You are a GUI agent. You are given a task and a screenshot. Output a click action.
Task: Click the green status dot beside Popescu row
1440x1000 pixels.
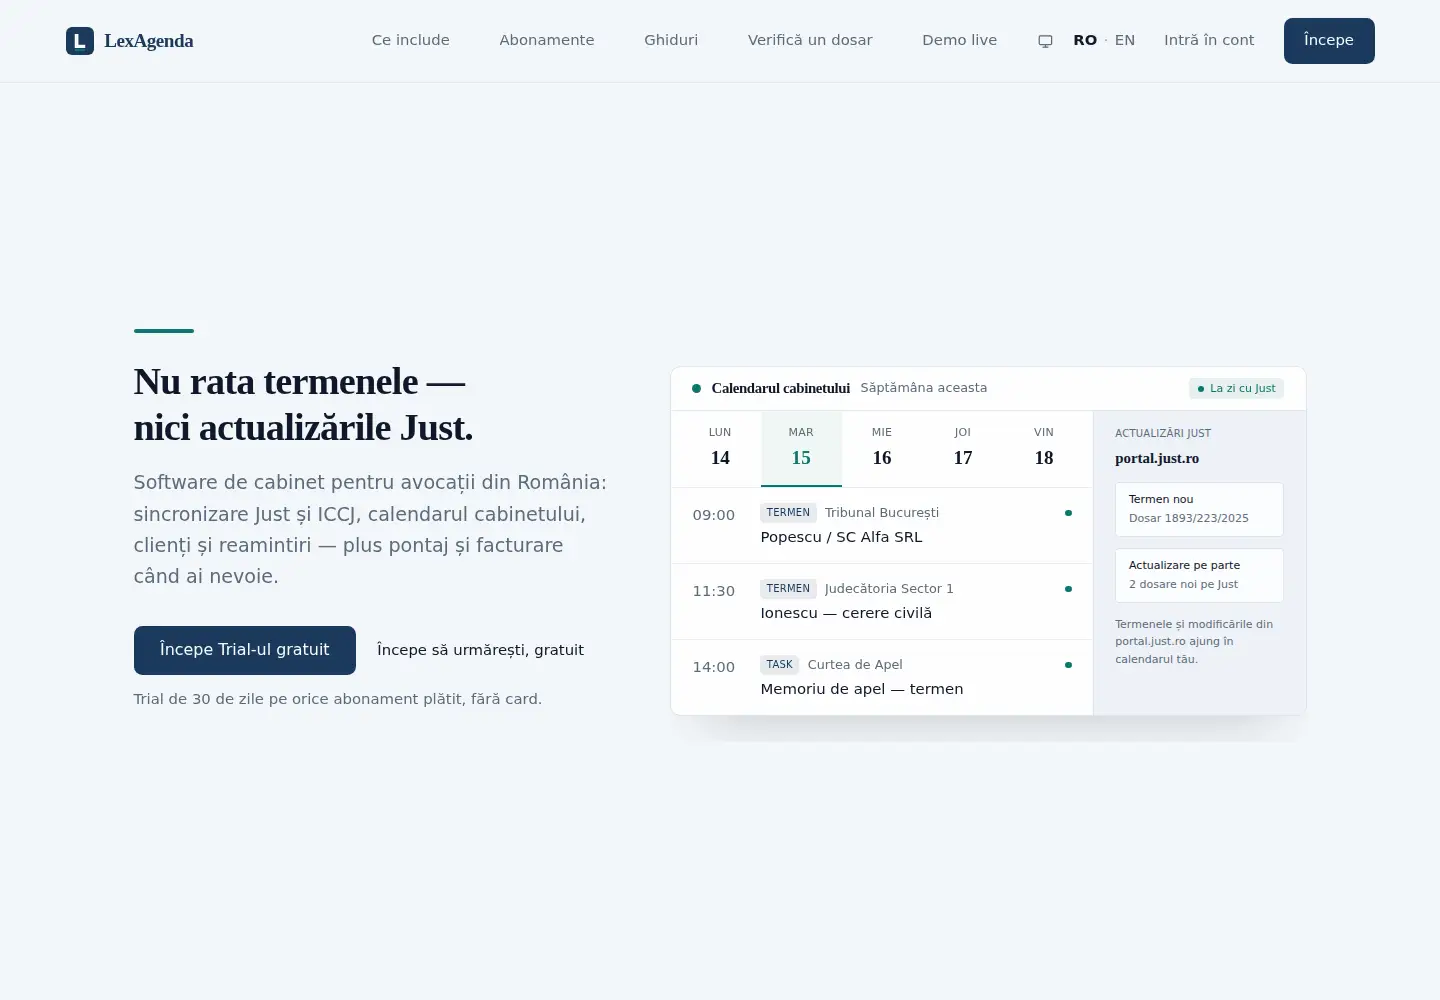[1068, 513]
